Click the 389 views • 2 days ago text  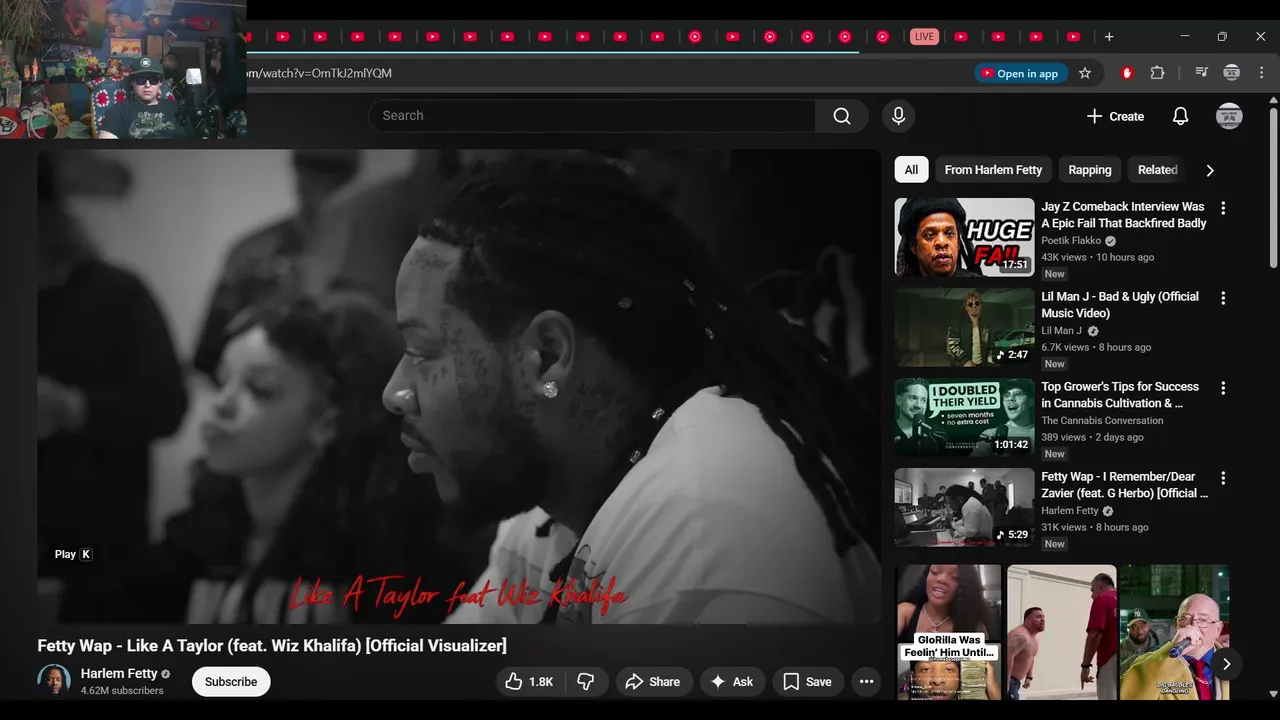click(x=1092, y=437)
